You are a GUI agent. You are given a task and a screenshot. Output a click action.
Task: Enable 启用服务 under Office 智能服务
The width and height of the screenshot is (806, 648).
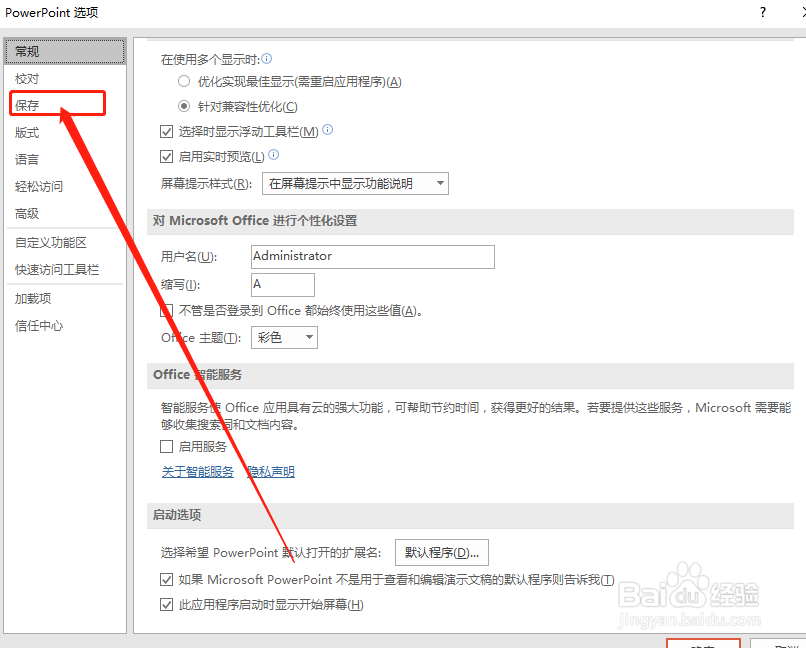[166, 446]
